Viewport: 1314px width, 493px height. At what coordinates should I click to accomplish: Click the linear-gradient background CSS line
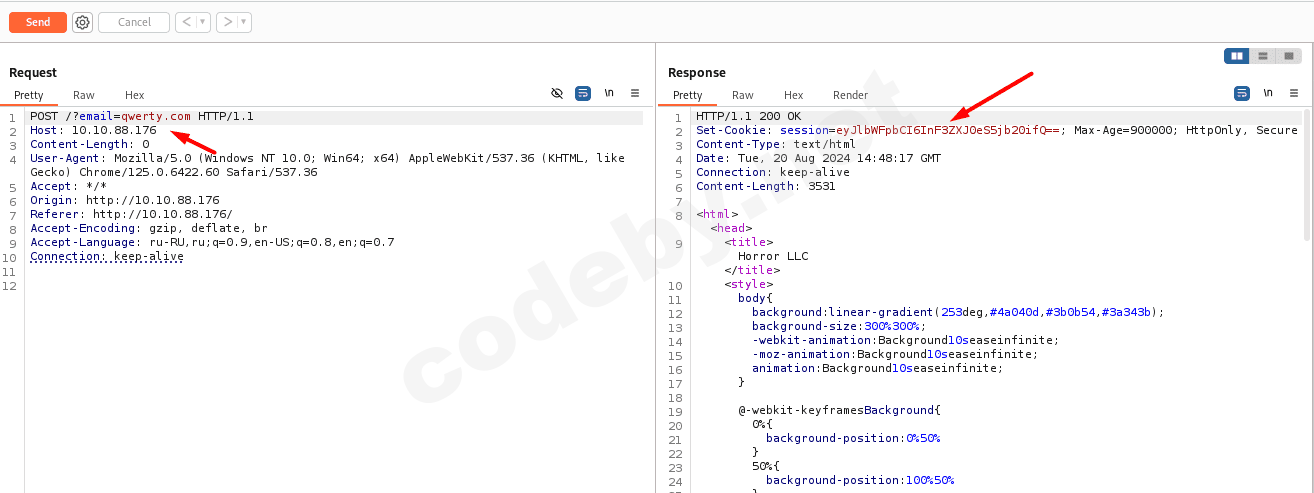[x=958, y=312]
